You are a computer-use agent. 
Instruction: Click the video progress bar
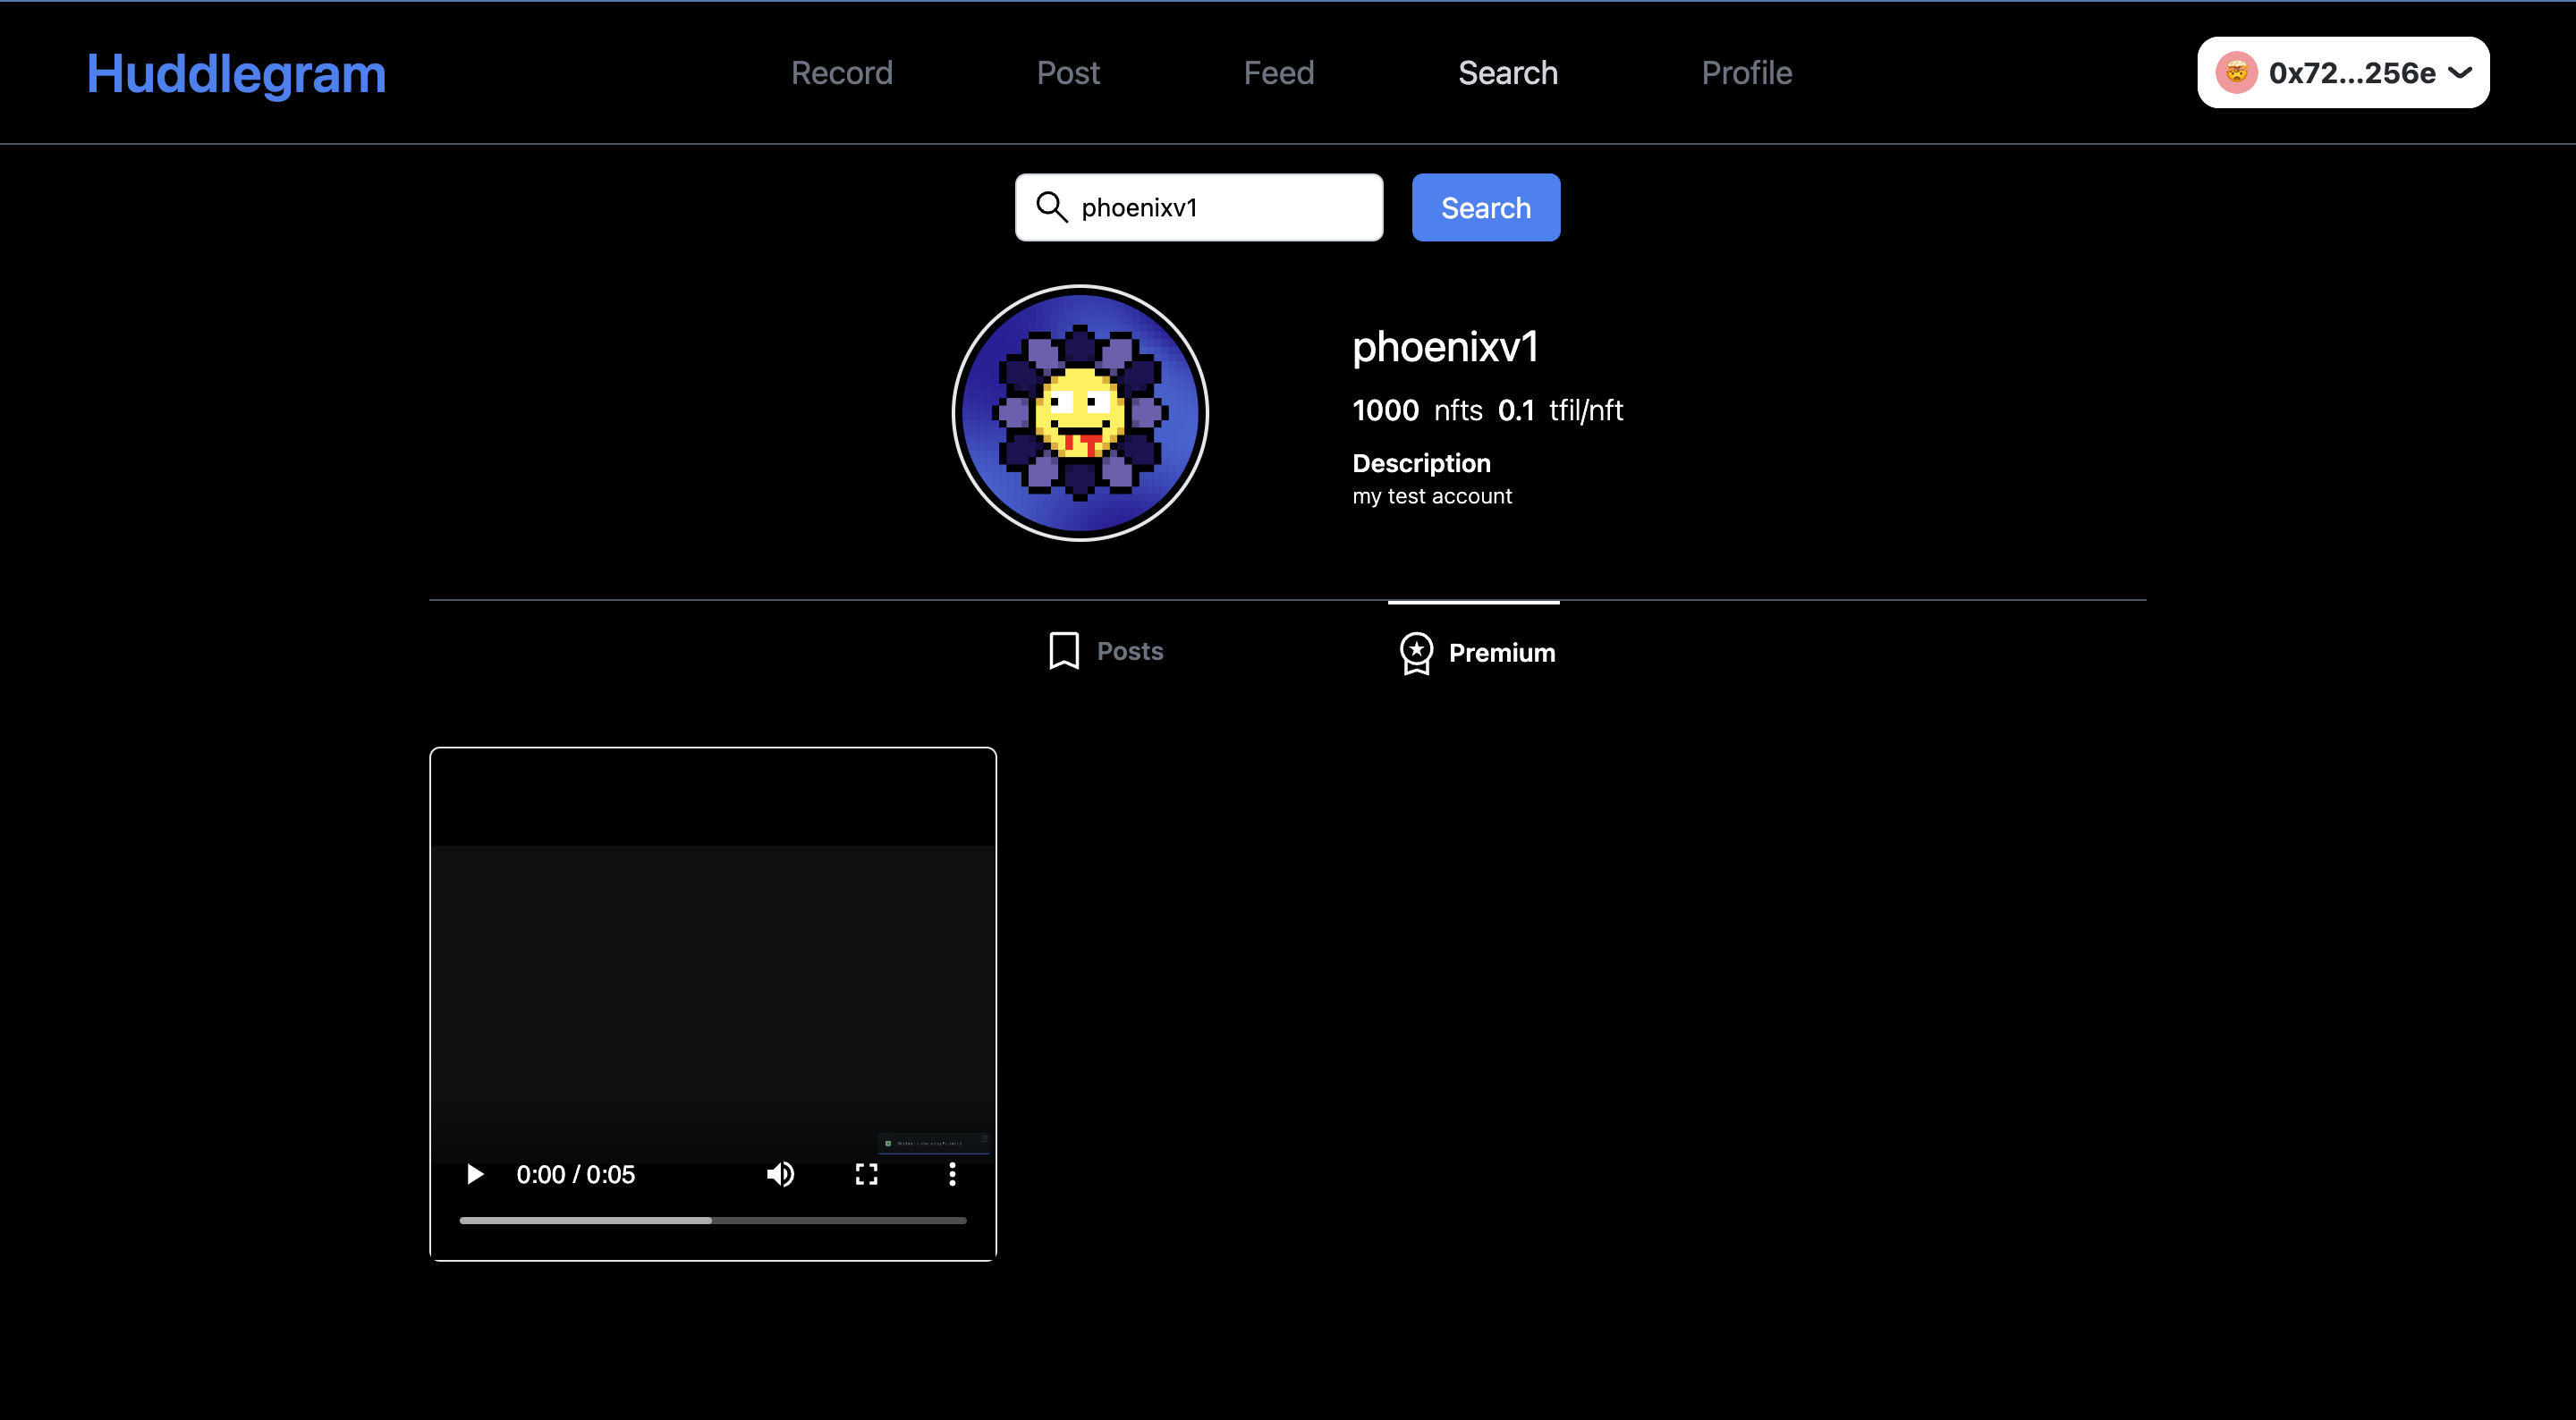click(x=712, y=1220)
